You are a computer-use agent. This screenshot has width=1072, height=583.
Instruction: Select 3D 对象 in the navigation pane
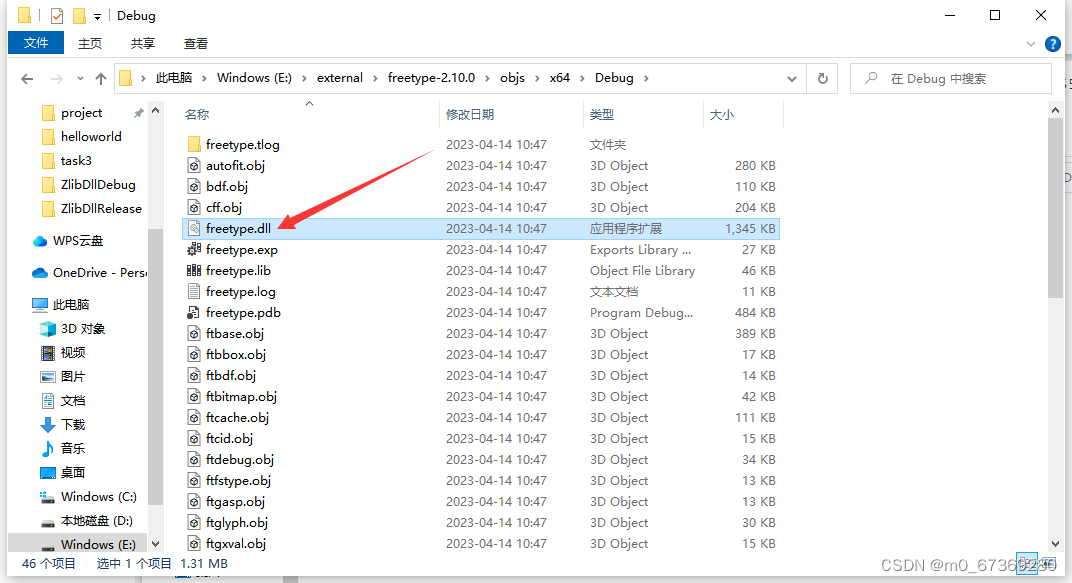[83, 329]
